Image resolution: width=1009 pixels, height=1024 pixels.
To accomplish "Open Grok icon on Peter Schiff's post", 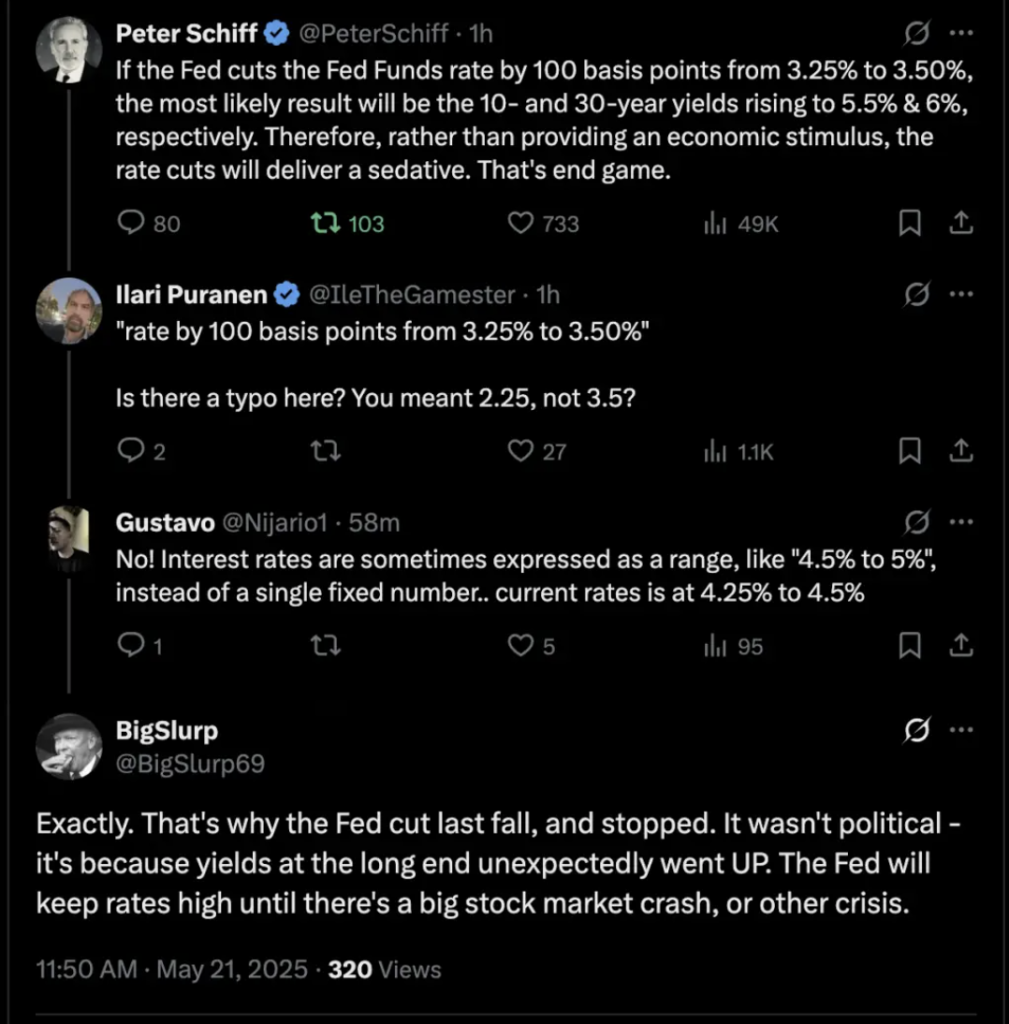I will point(916,33).
